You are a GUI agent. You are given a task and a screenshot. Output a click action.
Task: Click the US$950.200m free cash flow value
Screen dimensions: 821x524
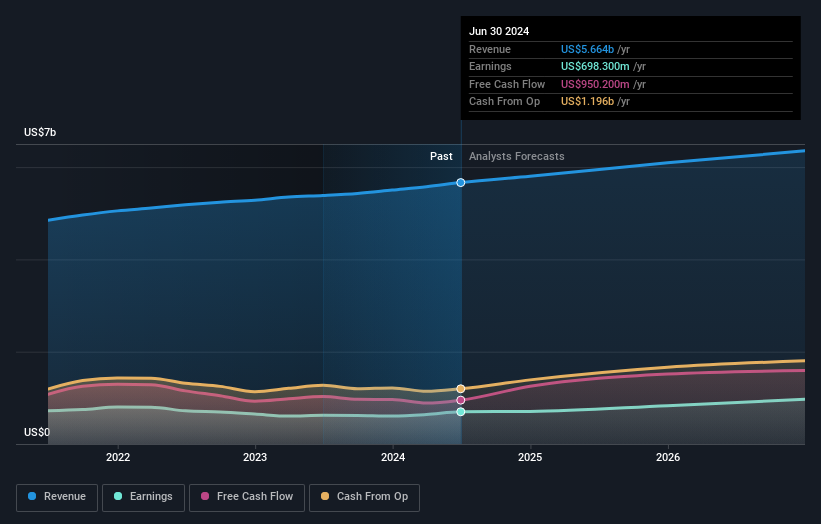click(595, 84)
